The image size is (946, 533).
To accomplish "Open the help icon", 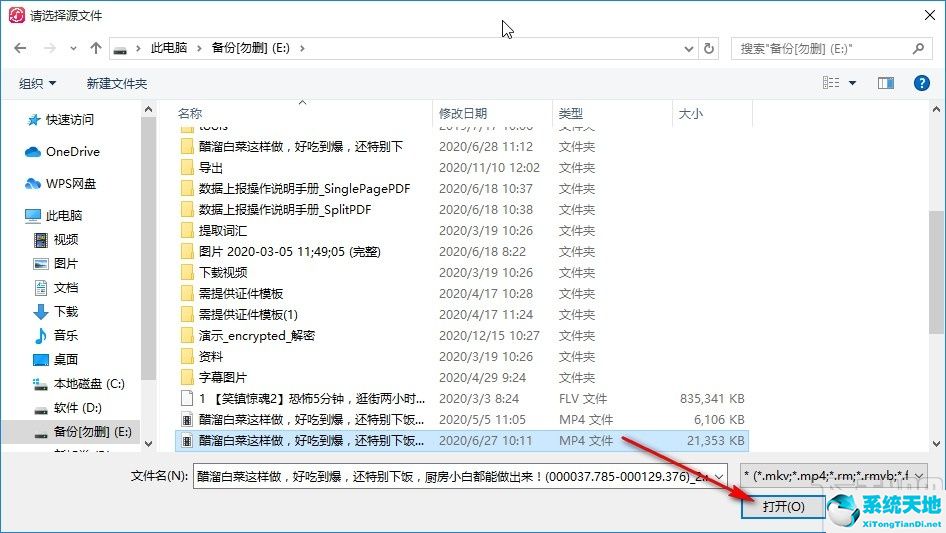I will 921,83.
